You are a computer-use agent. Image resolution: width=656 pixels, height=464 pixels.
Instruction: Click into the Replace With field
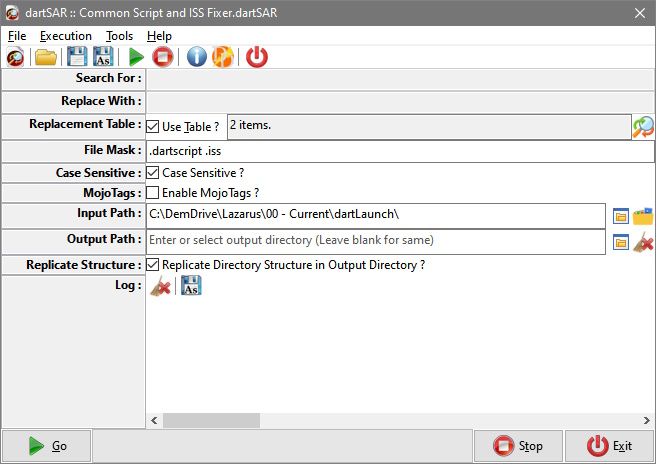(x=400, y=102)
